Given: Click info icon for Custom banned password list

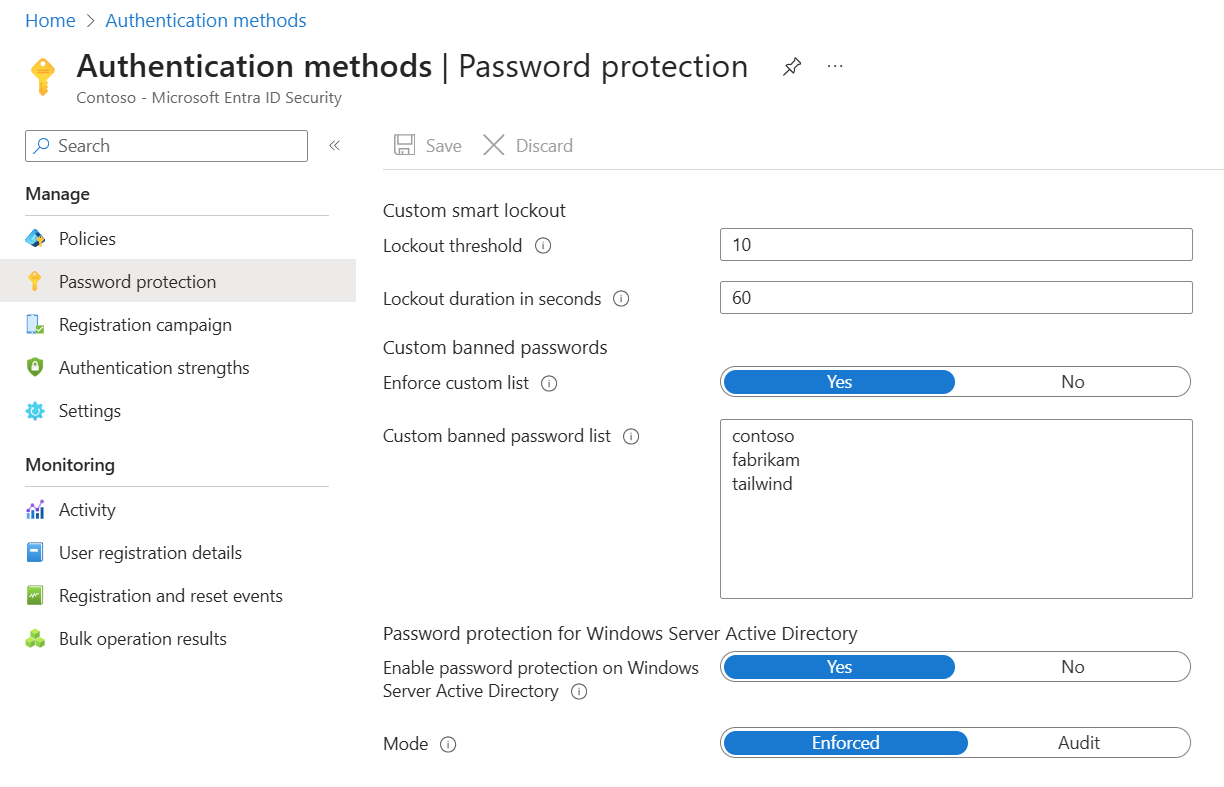Looking at the screenshot, I should point(631,437).
